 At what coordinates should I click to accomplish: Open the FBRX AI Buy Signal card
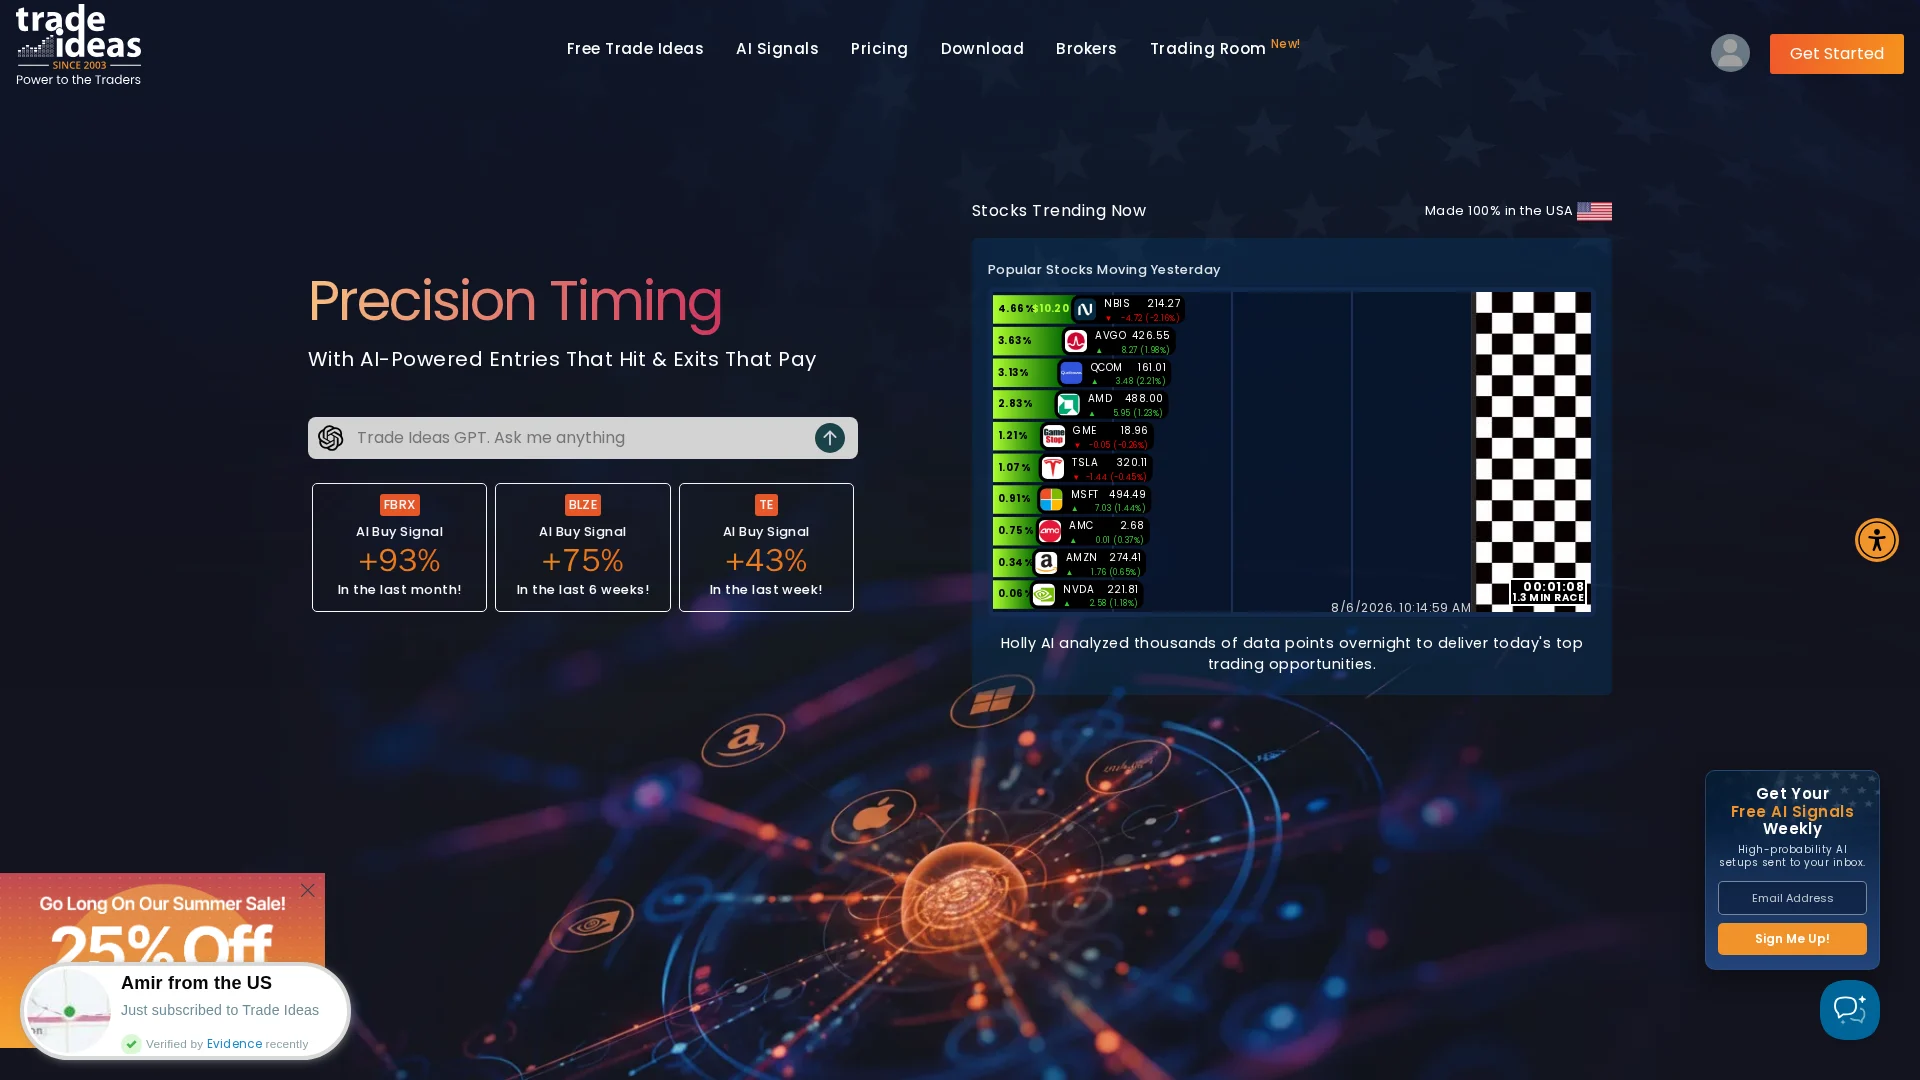(399, 547)
